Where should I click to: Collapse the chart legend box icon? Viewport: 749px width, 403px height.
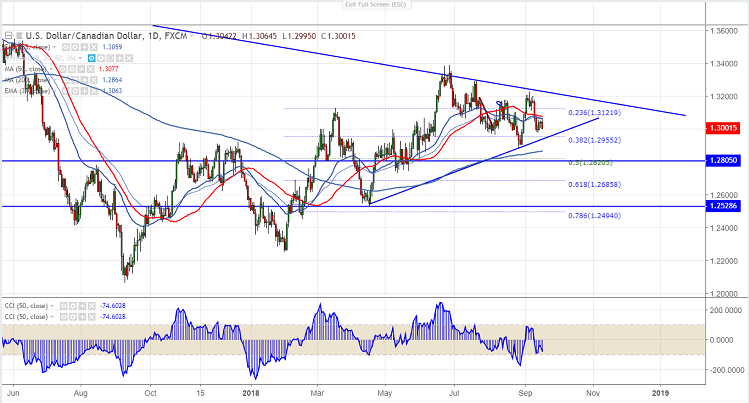click(x=8, y=36)
